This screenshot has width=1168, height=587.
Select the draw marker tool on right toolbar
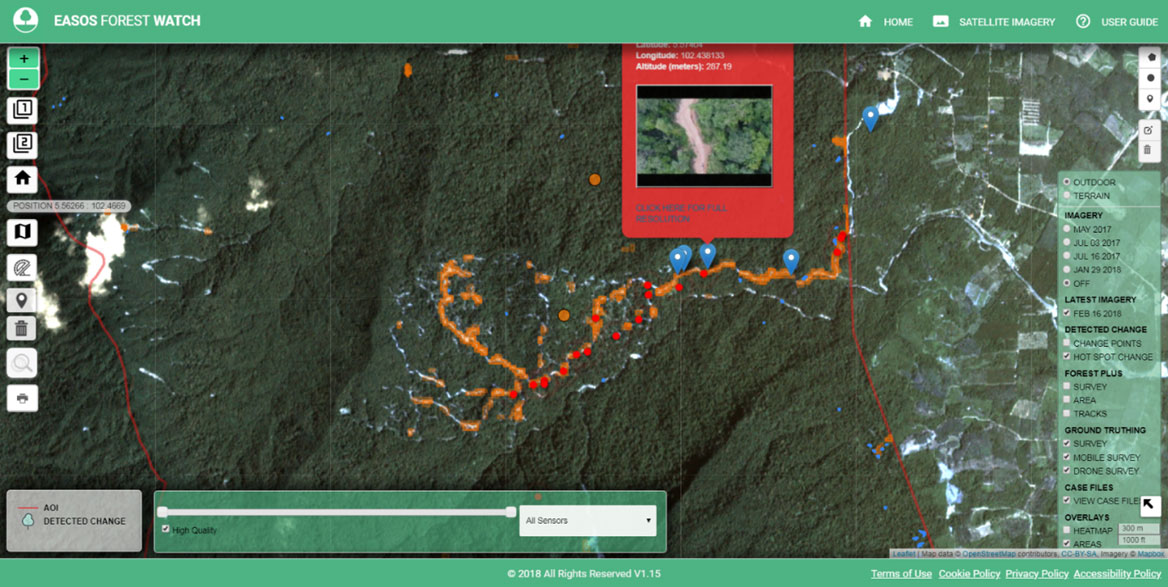point(1150,98)
